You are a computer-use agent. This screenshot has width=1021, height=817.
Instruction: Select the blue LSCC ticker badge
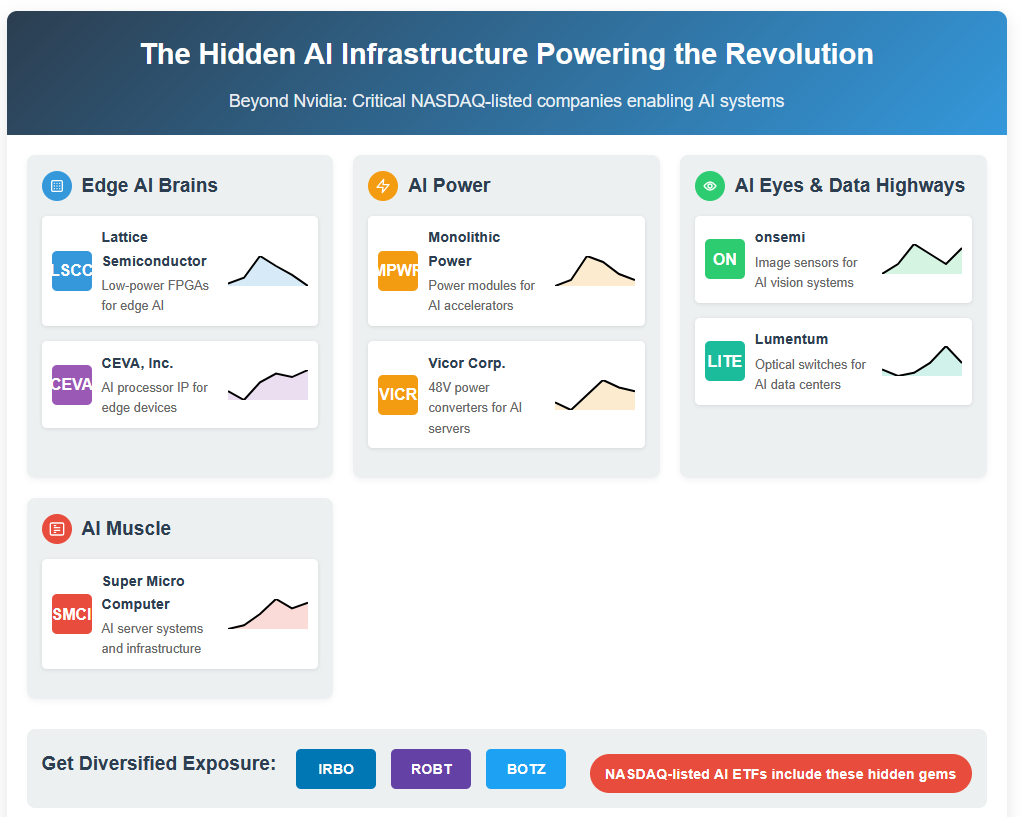click(72, 271)
